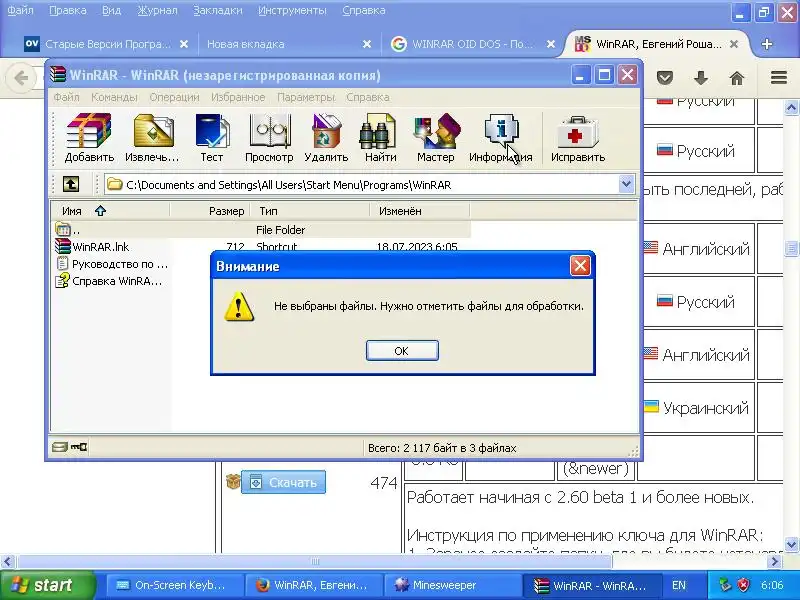
Task: Click the key icon in WinRAR status bar
Action: pos(78,447)
